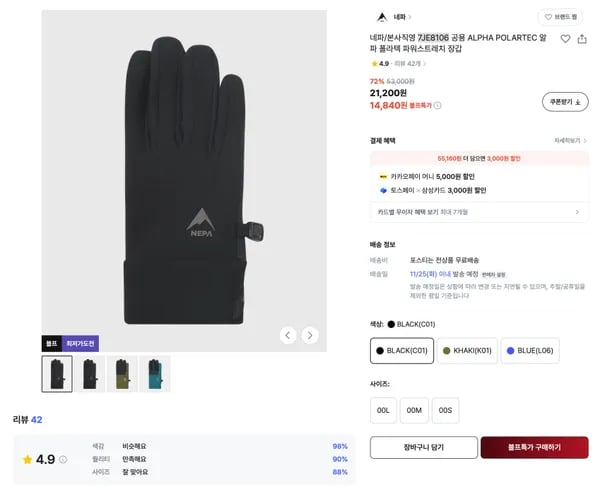Click the heart wishlist icon beside the title
The image size is (600, 490).
coord(565,39)
